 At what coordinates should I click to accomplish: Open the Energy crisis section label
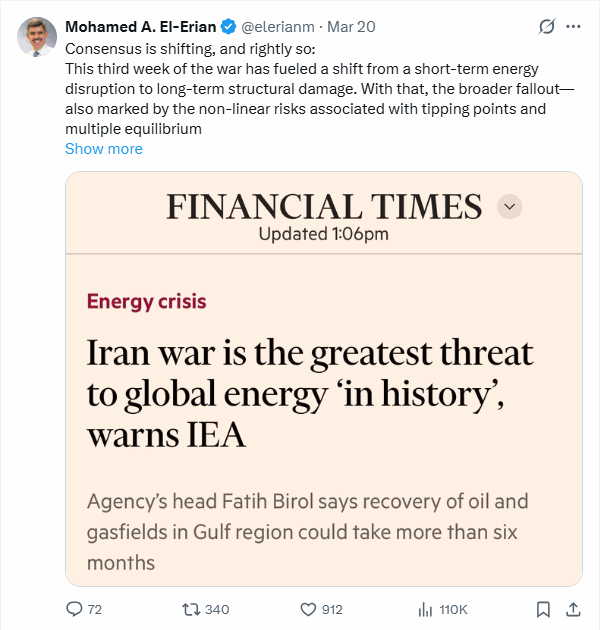point(147,301)
